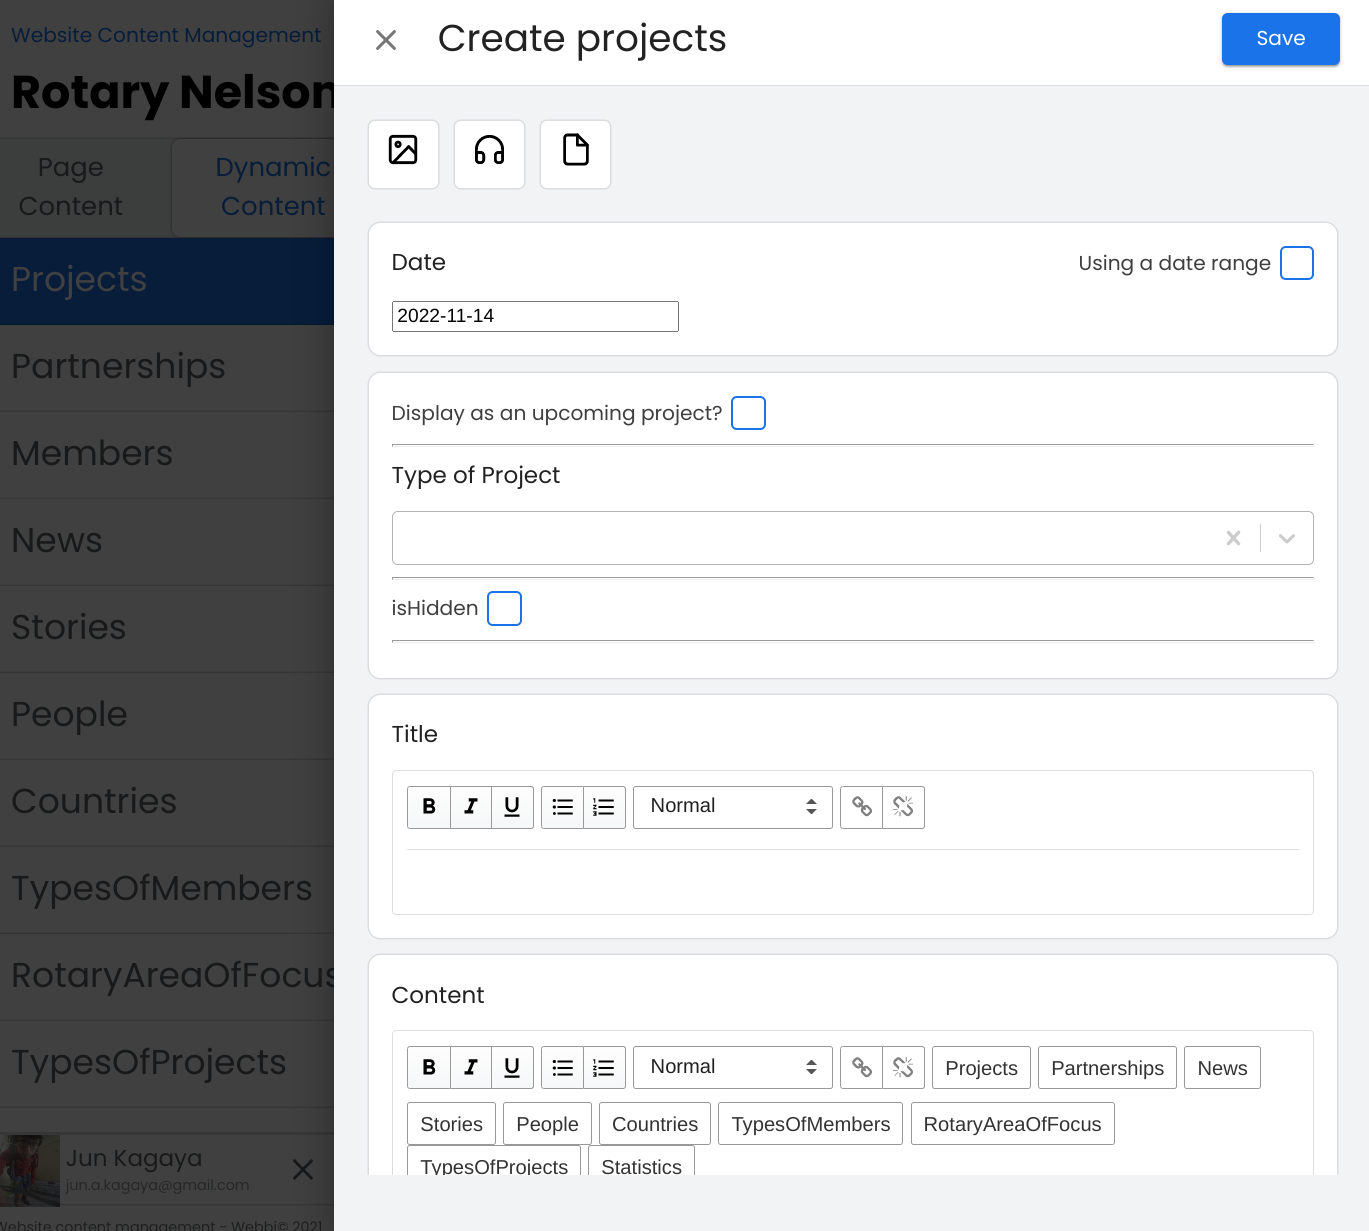
Task: Remove link in Title editor
Action: coord(903,807)
